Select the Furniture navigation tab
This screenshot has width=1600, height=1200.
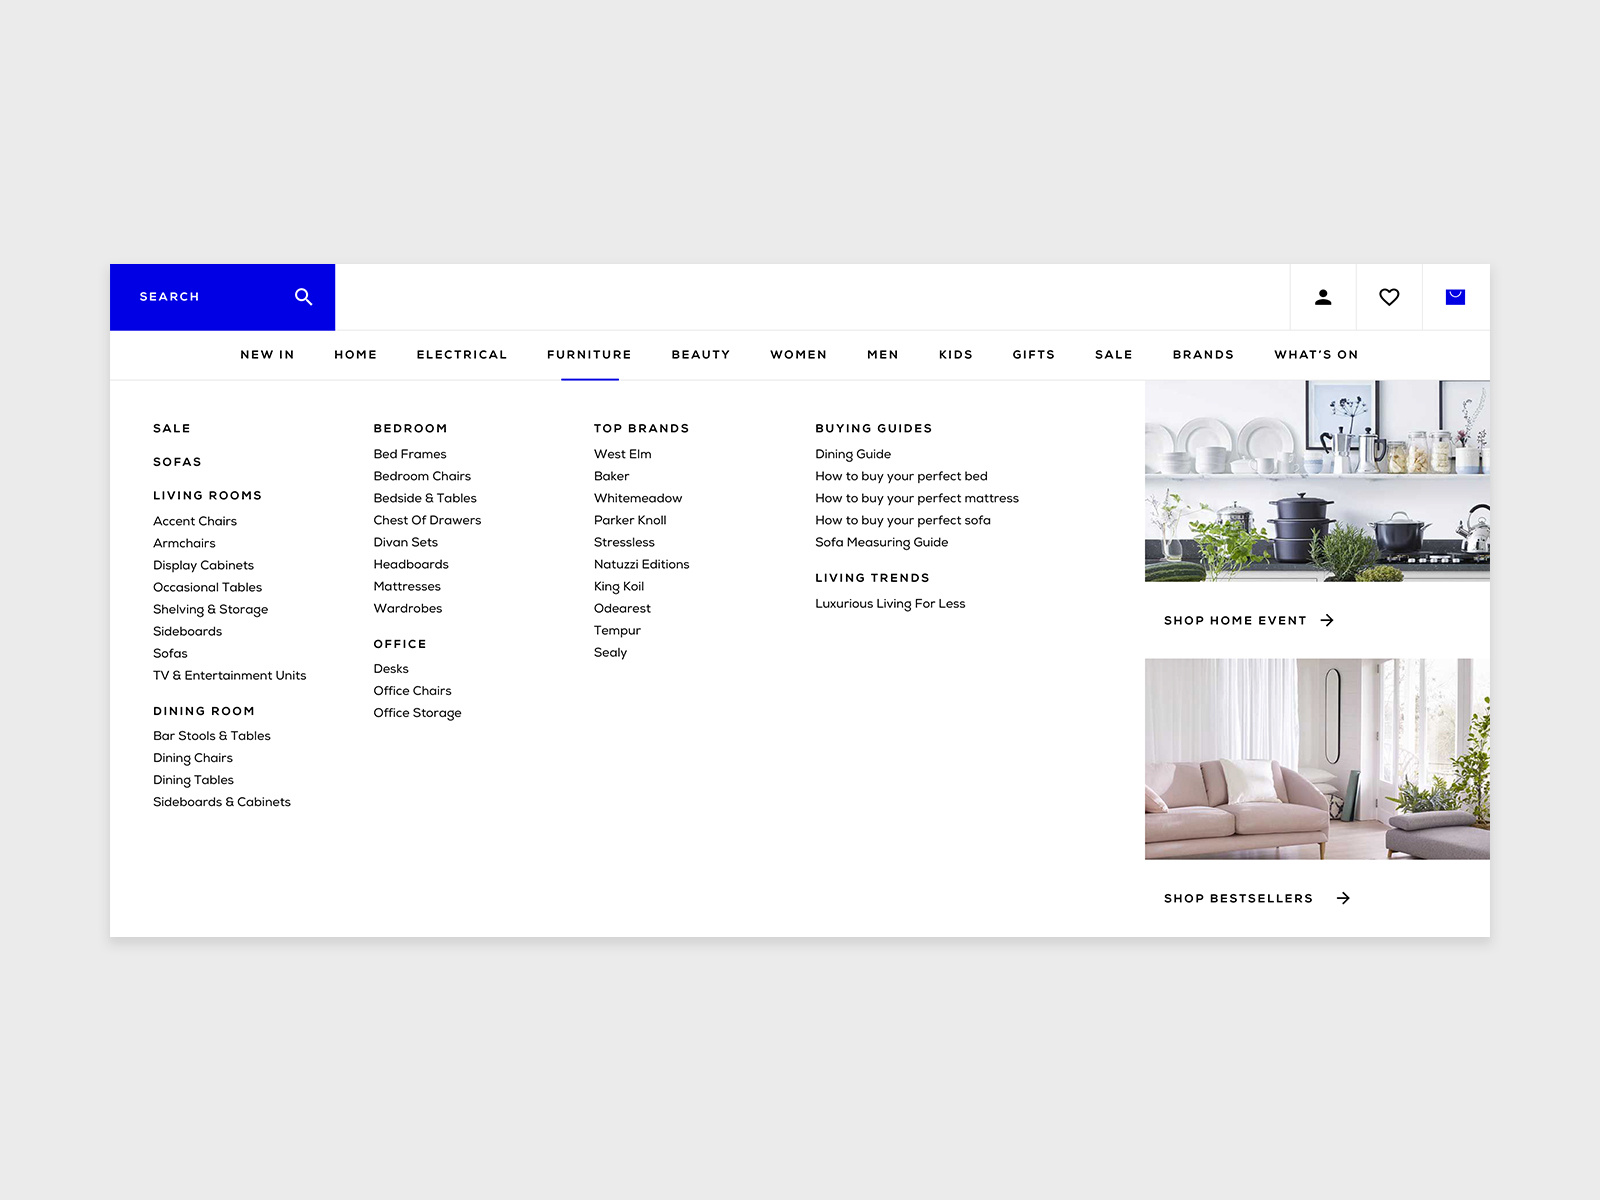click(589, 354)
